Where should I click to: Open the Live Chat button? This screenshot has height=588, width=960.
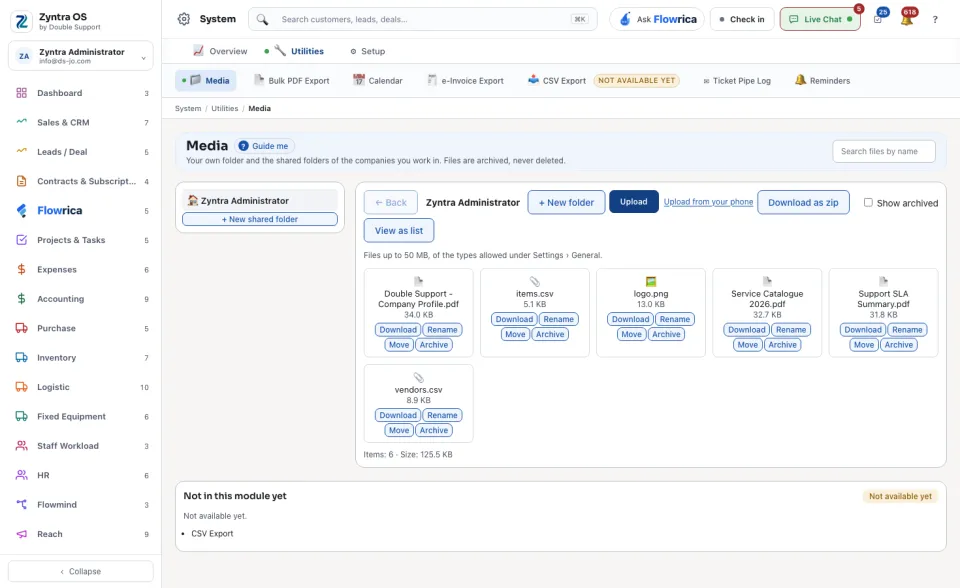[820, 19]
